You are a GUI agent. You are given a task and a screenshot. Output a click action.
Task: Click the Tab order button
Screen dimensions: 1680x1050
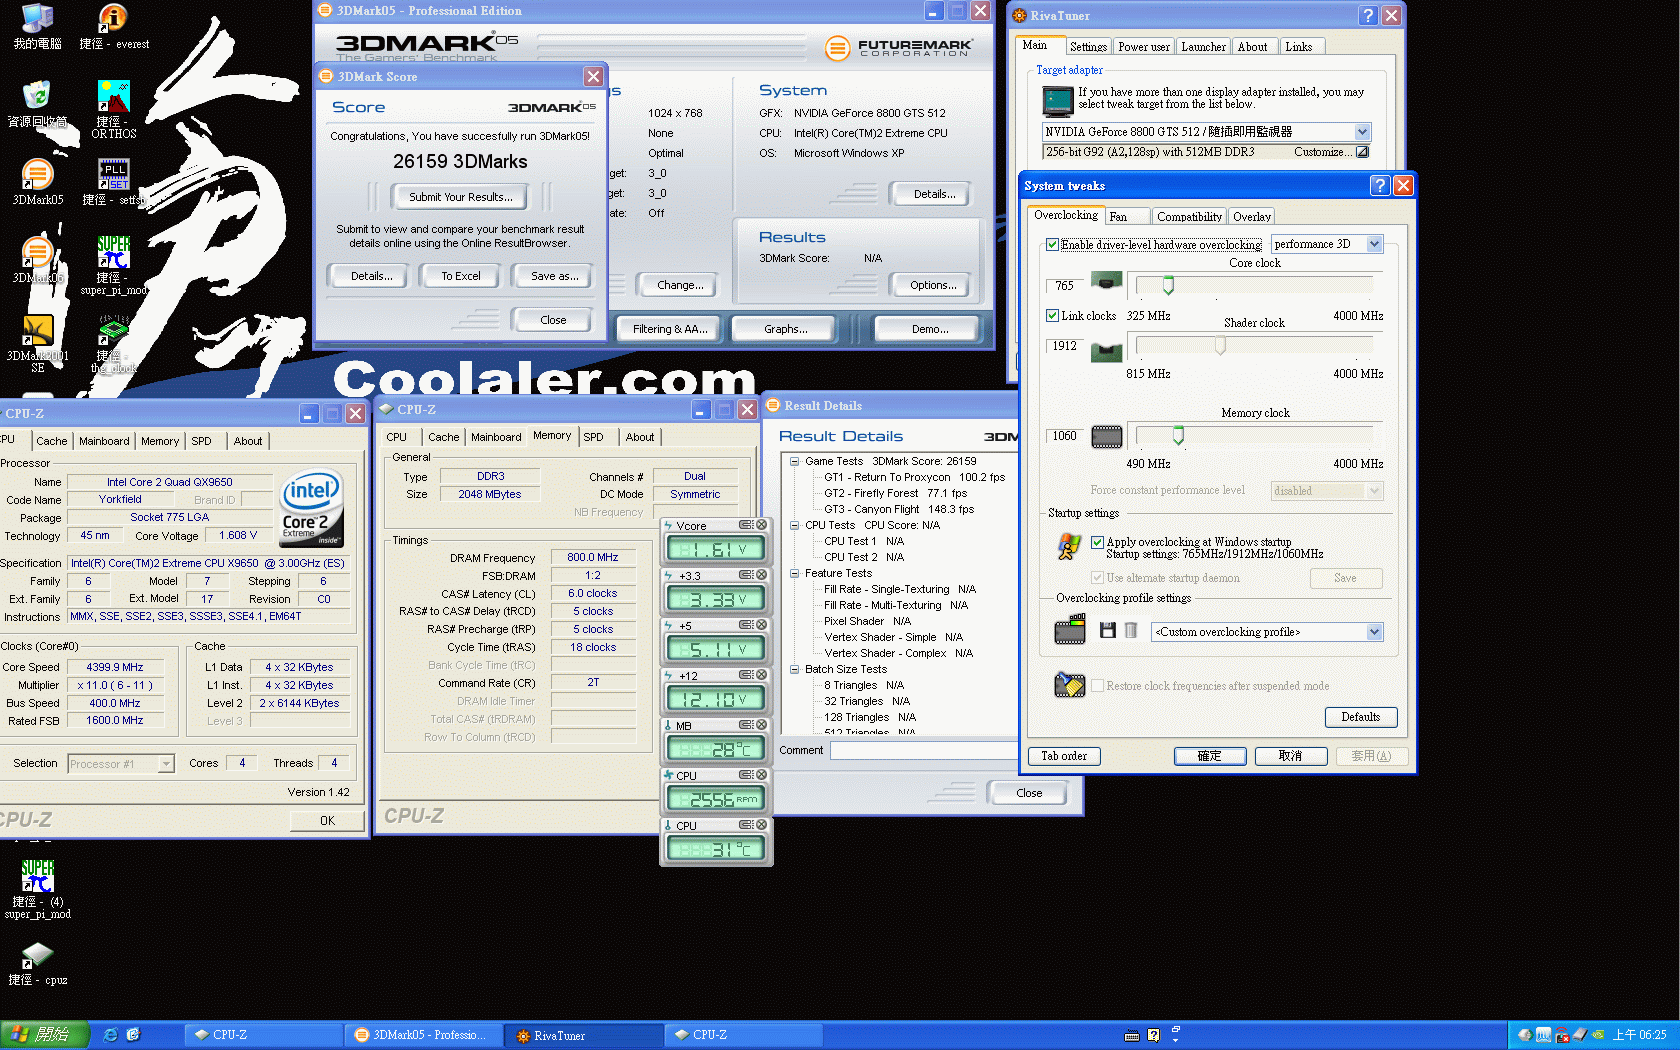pos(1063,756)
